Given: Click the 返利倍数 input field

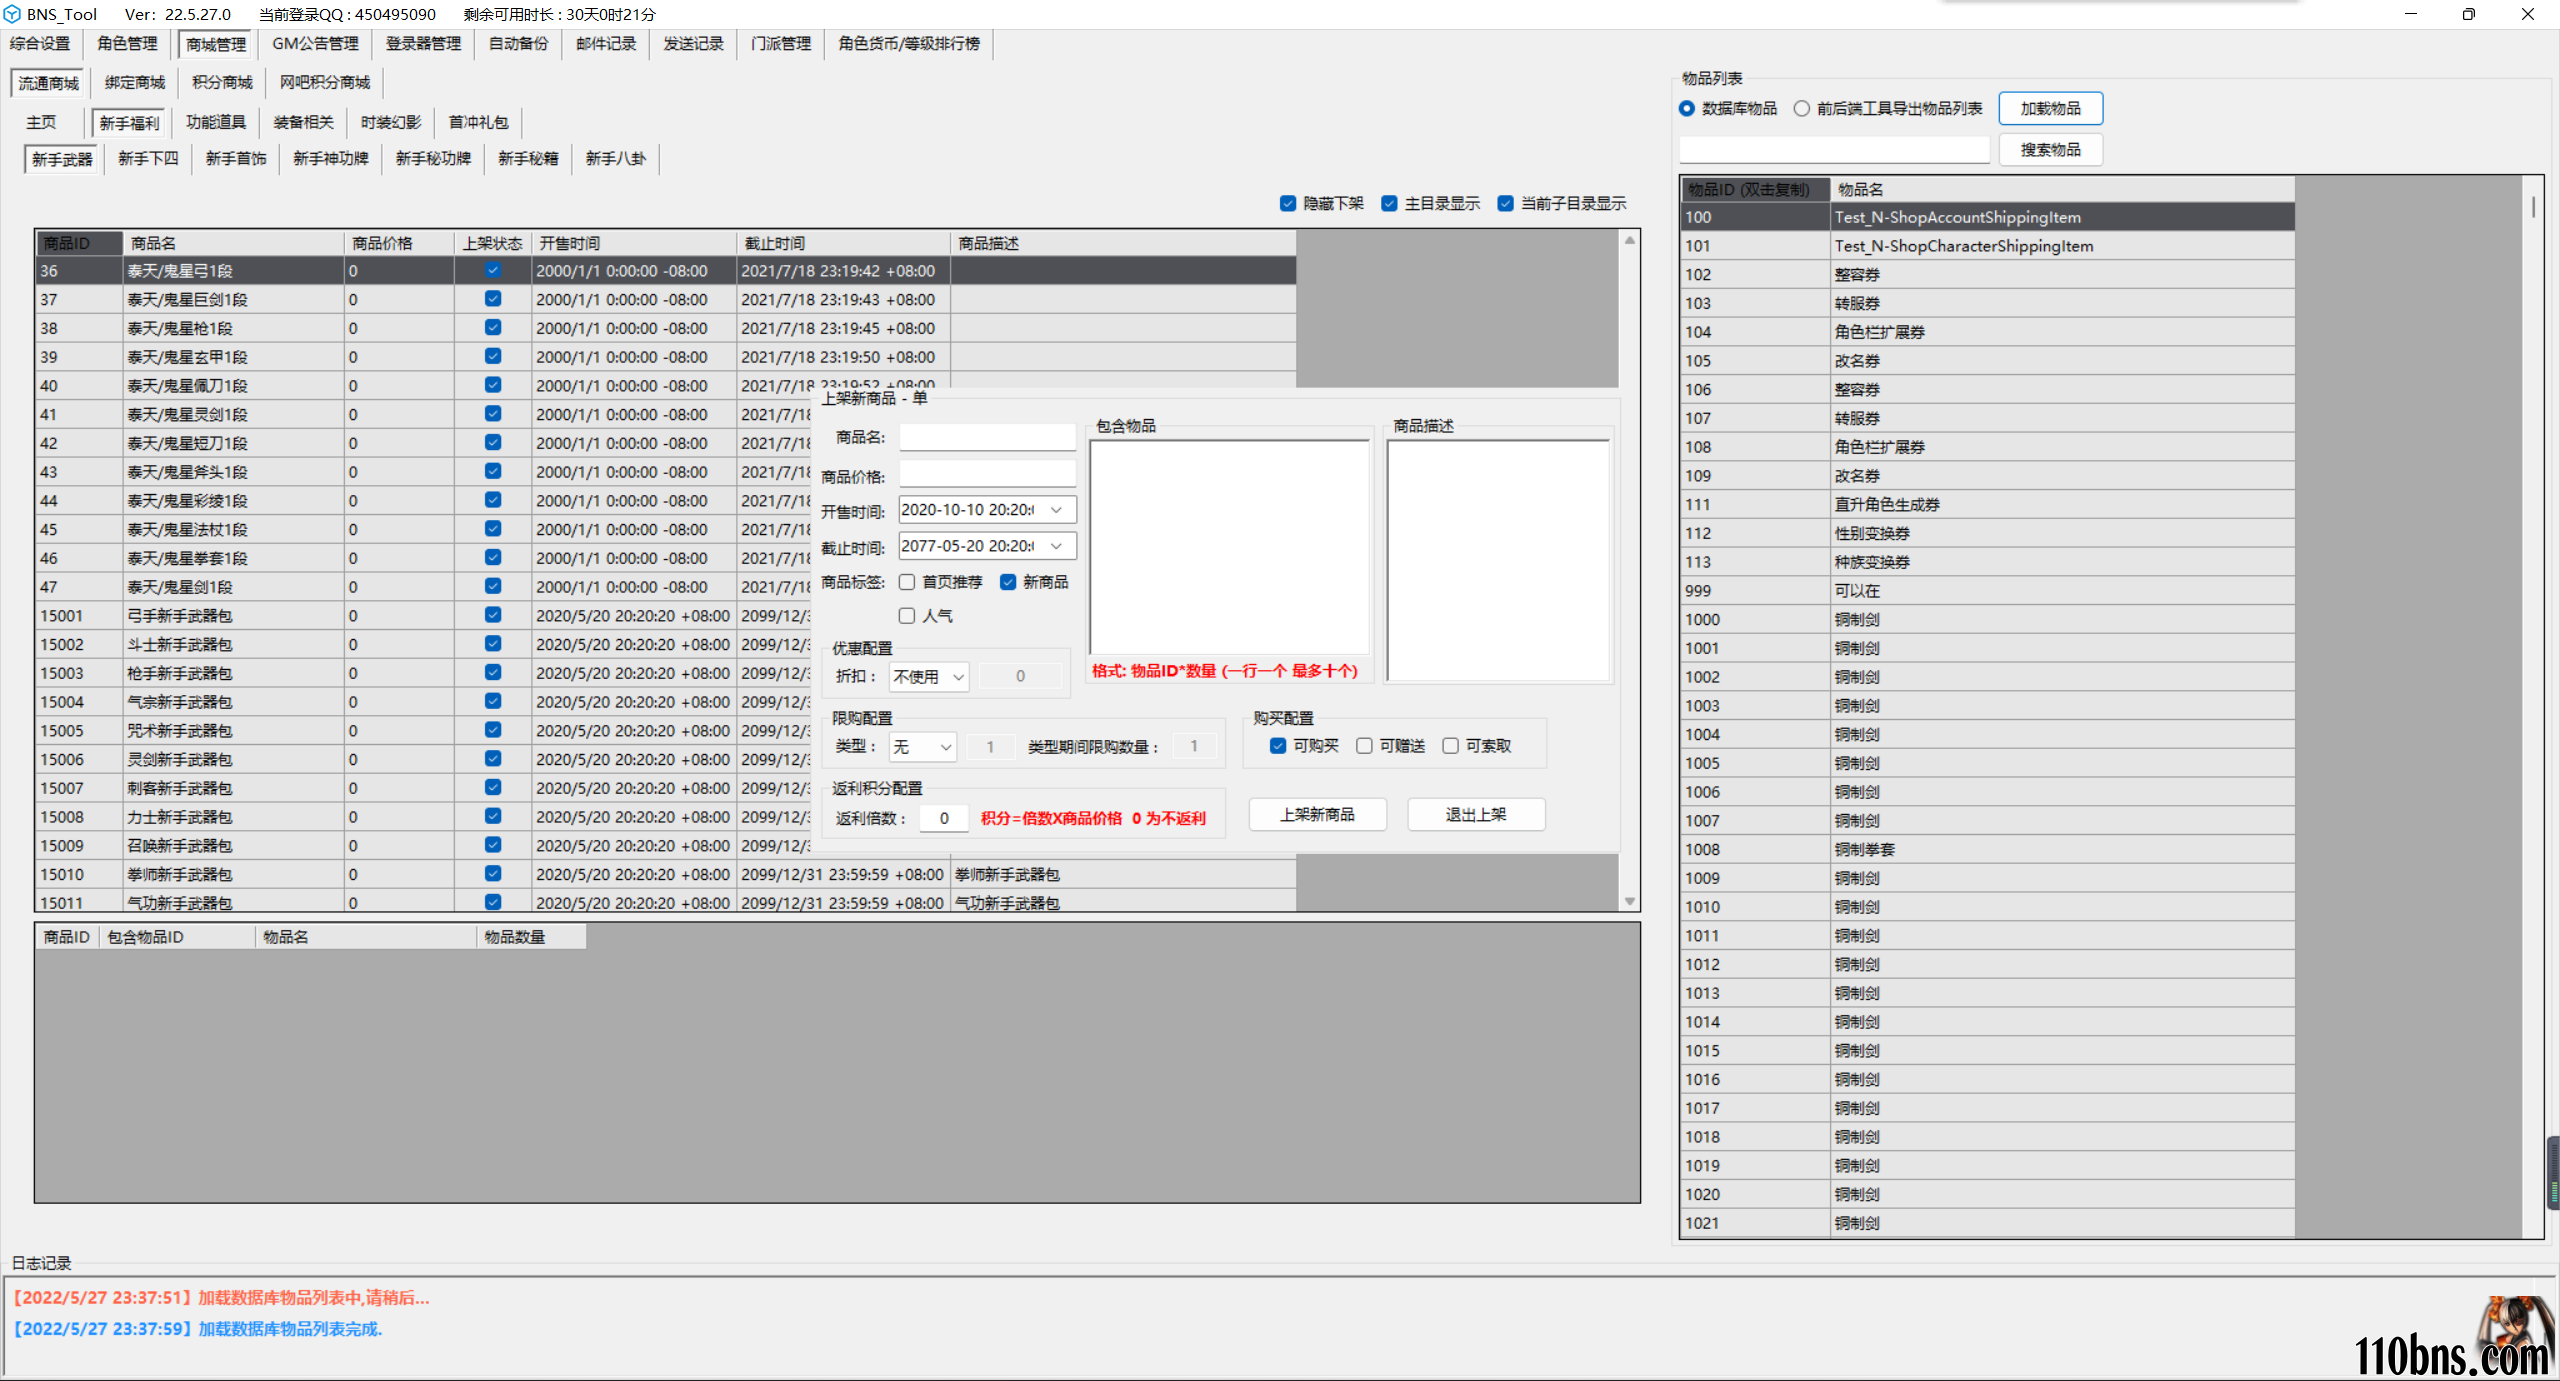Looking at the screenshot, I should (x=943, y=818).
